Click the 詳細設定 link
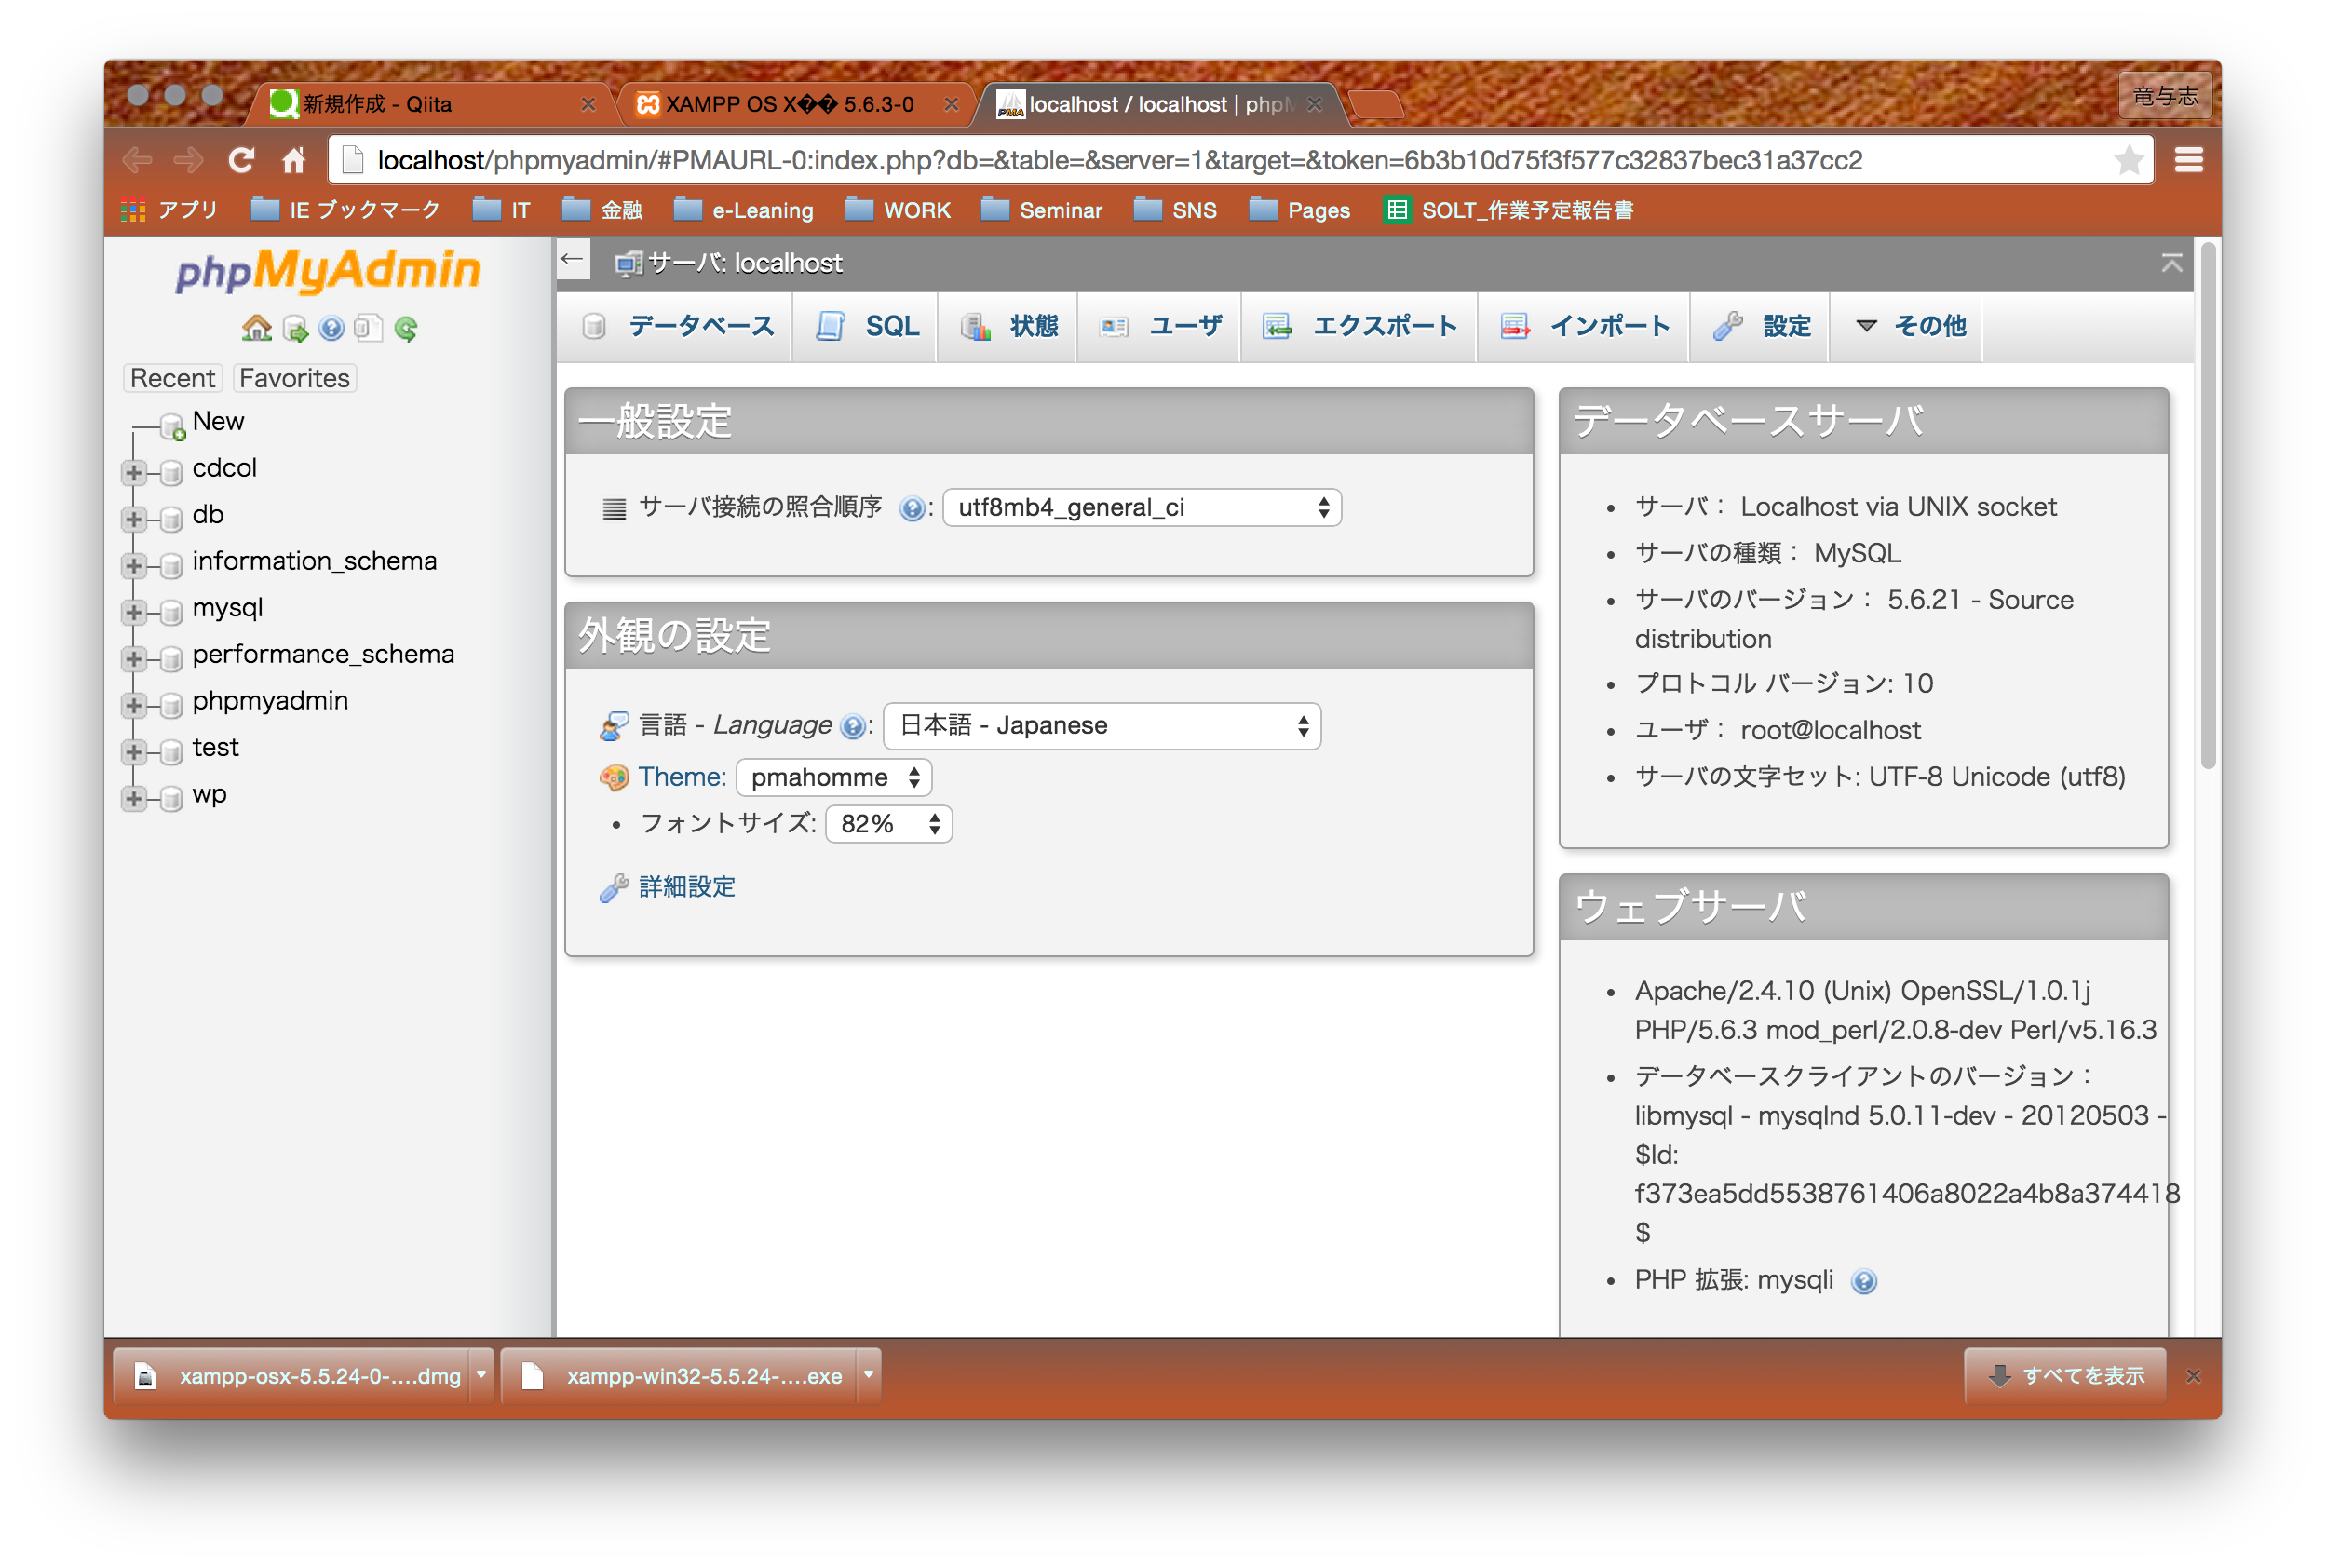This screenshot has width=2326, height=1568. (x=687, y=887)
